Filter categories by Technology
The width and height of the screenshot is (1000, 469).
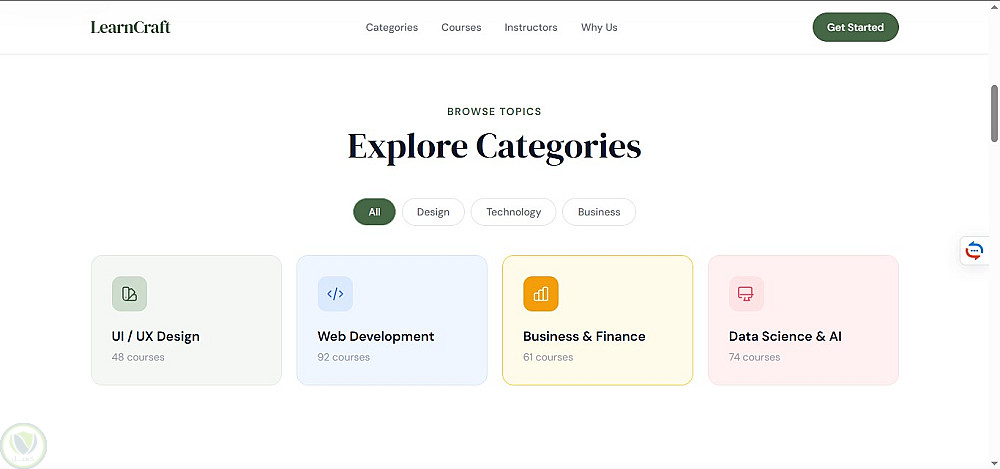(513, 212)
